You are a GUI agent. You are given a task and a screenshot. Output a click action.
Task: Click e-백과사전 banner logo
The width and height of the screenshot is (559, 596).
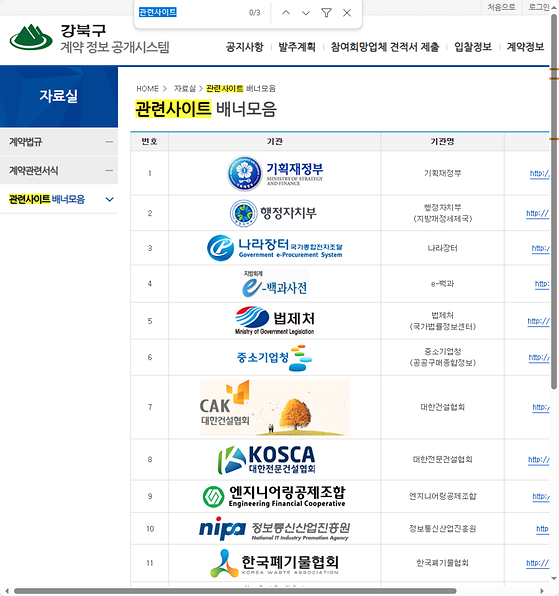274,284
